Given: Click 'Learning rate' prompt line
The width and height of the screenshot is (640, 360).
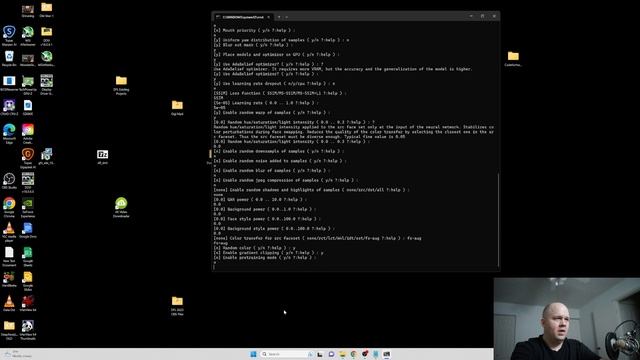Looking at the screenshot, I should 266,103.
